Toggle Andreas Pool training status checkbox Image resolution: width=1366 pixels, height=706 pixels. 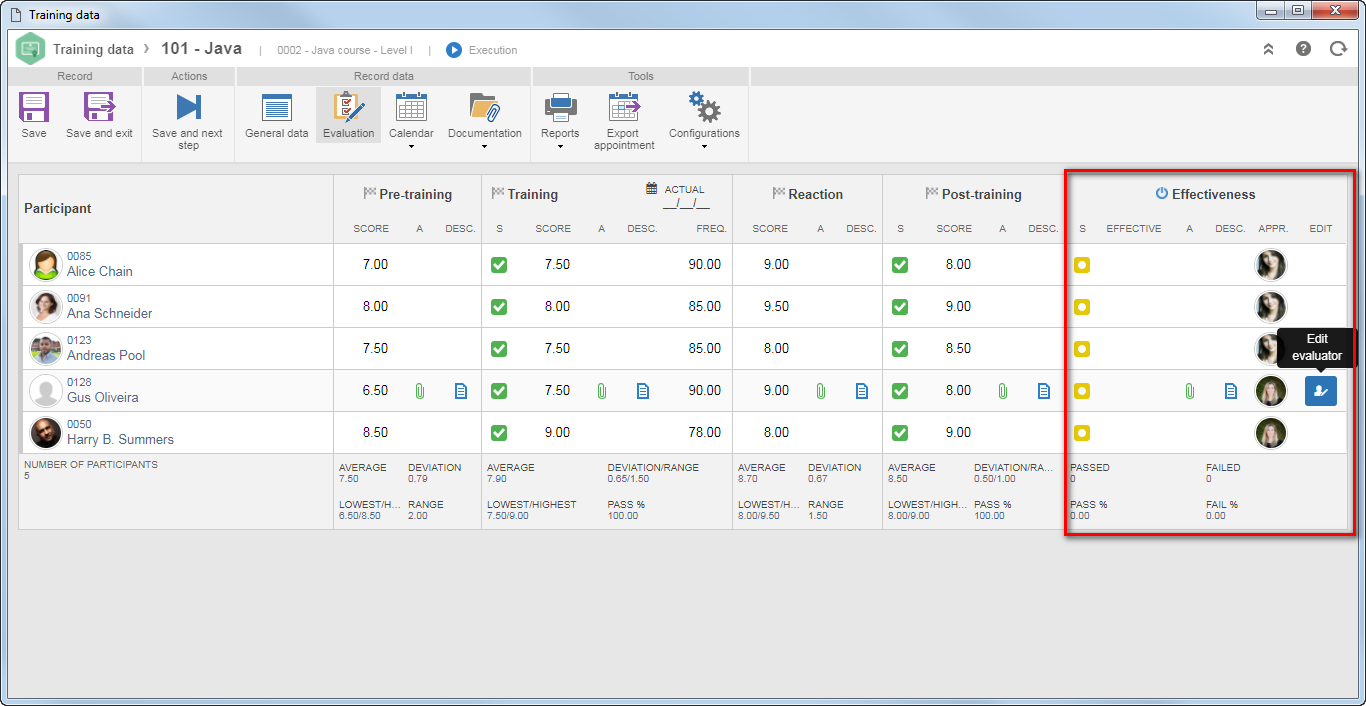(x=499, y=349)
